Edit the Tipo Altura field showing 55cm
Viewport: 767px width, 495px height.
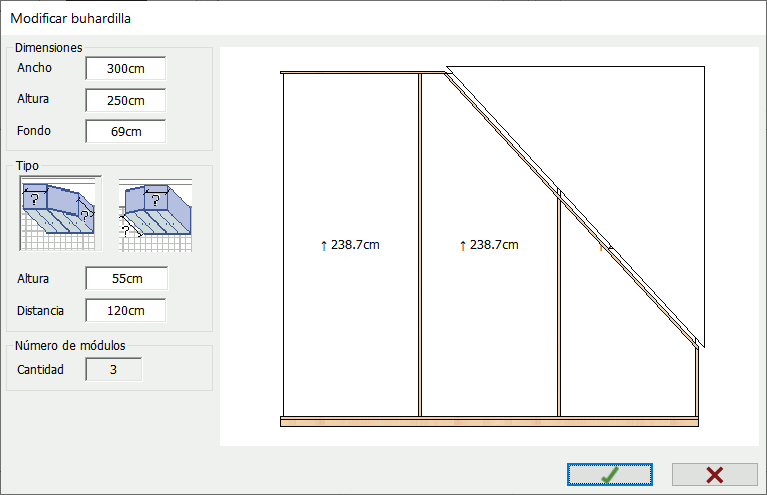coord(127,278)
